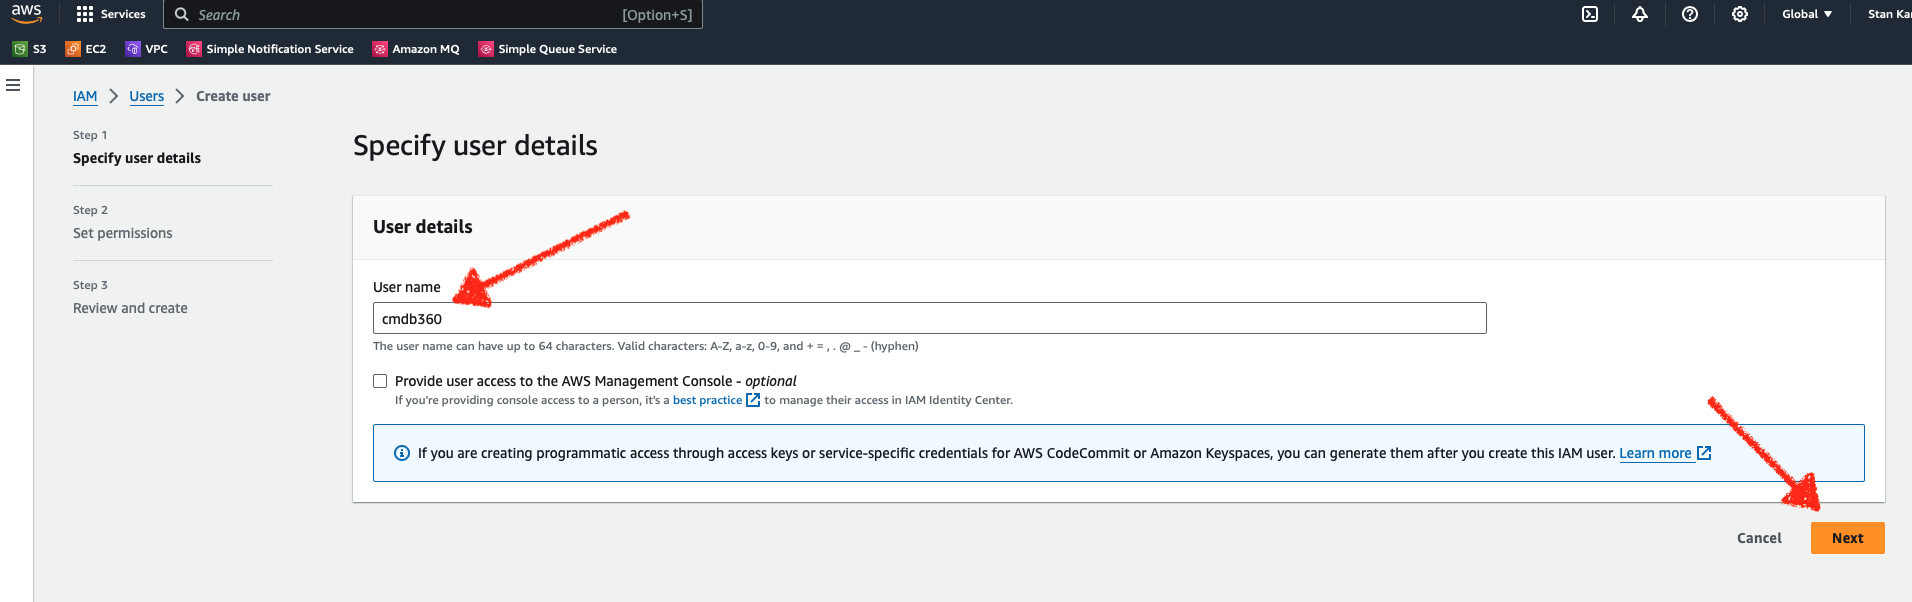1912x602 pixels.
Task: Go to the IAM breadcrumb
Action: click(85, 96)
